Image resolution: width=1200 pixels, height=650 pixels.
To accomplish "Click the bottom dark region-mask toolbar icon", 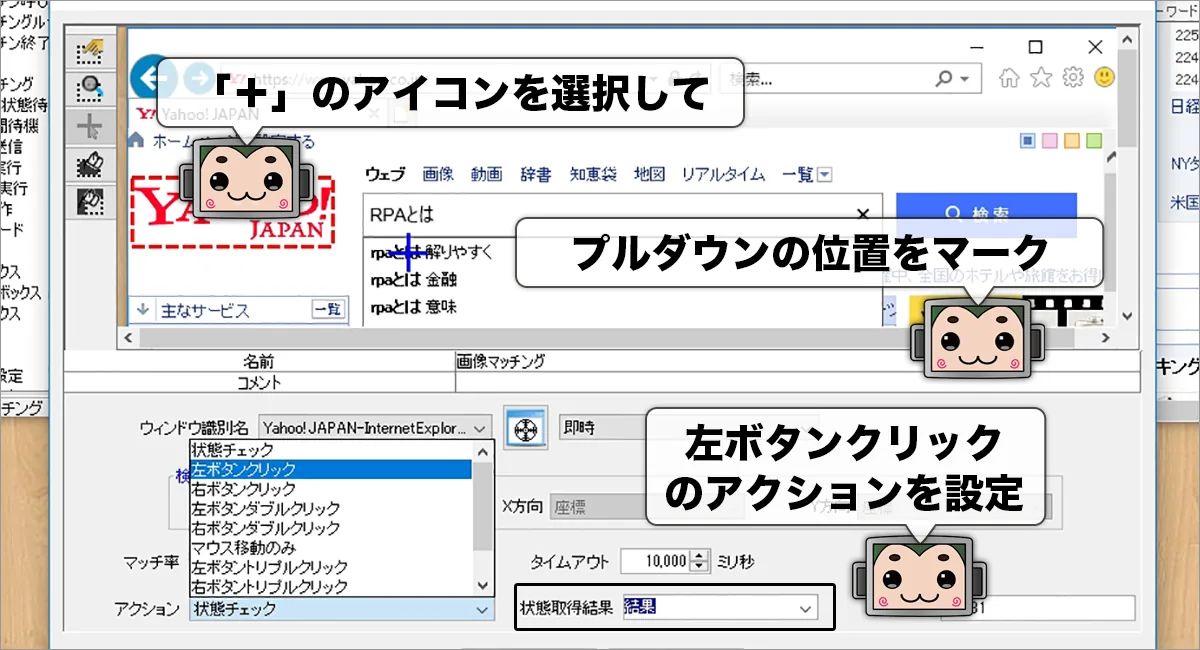I will pos(91,201).
